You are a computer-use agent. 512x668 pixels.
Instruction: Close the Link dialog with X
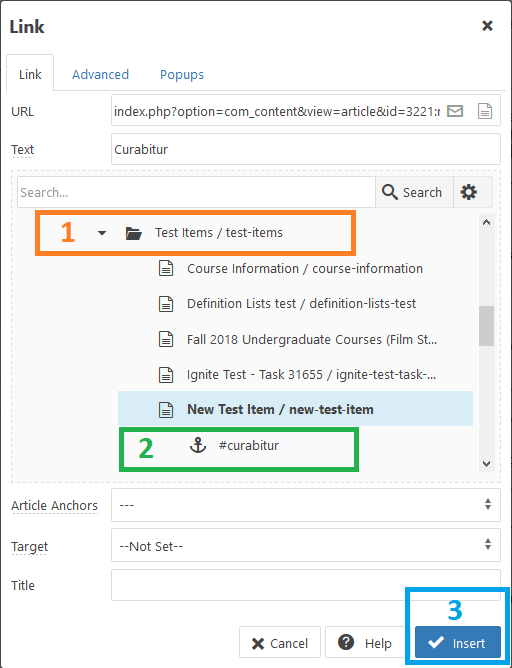coord(487,26)
